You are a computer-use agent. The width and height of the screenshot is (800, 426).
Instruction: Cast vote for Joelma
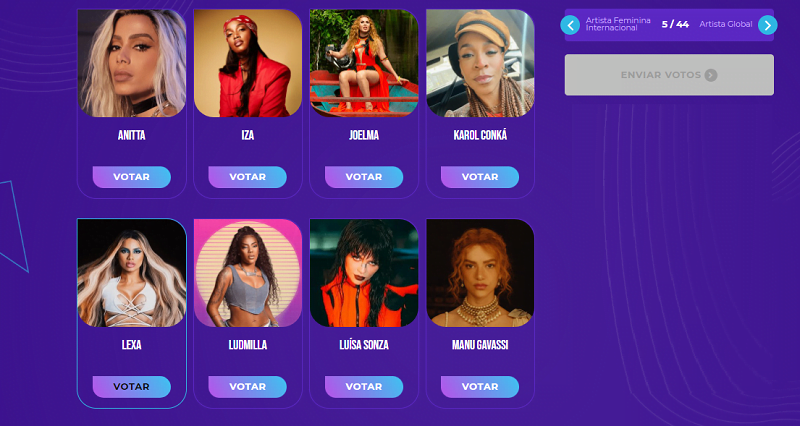click(x=364, y=177)
